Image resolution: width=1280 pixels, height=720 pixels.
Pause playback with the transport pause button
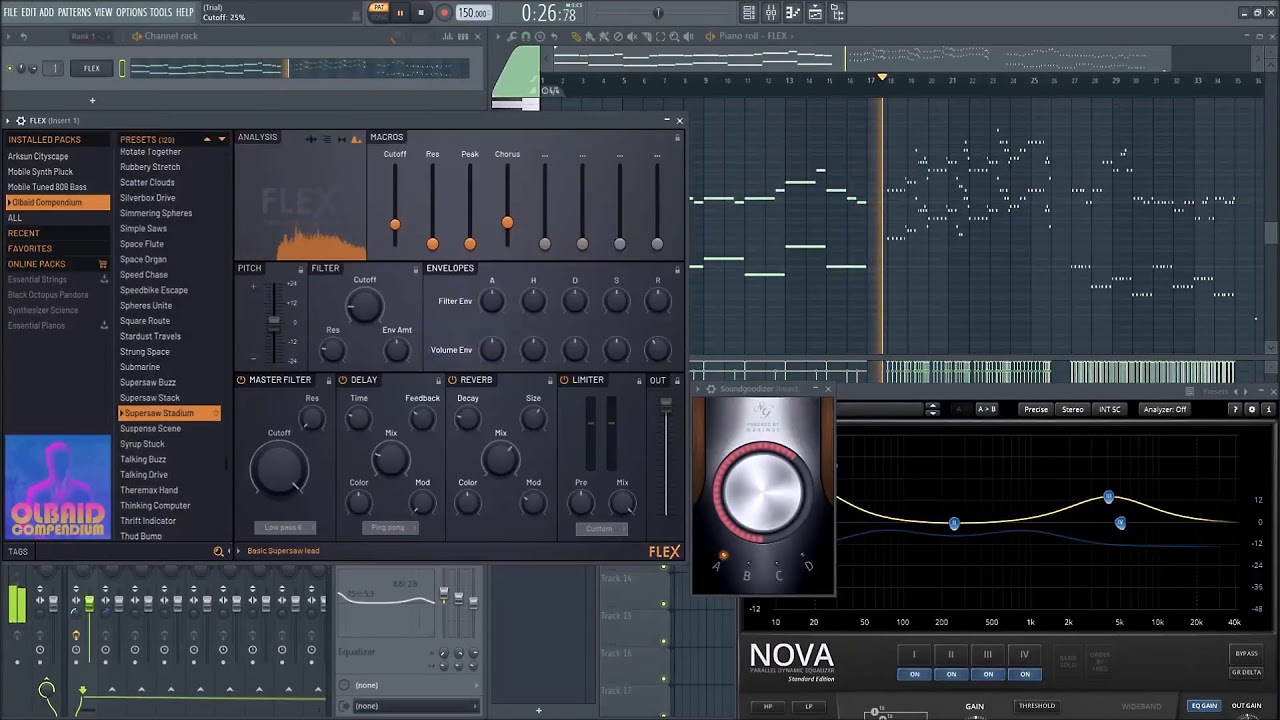point(400,13)
